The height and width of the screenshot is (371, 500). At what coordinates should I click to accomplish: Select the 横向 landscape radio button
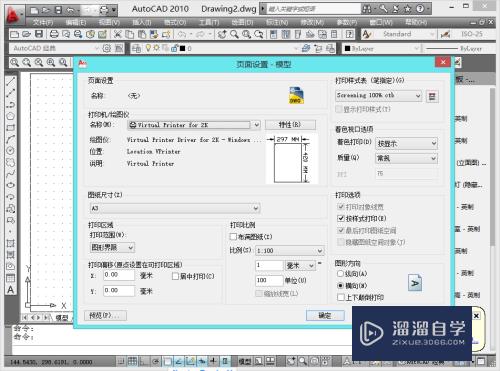[x=340, y=285]
